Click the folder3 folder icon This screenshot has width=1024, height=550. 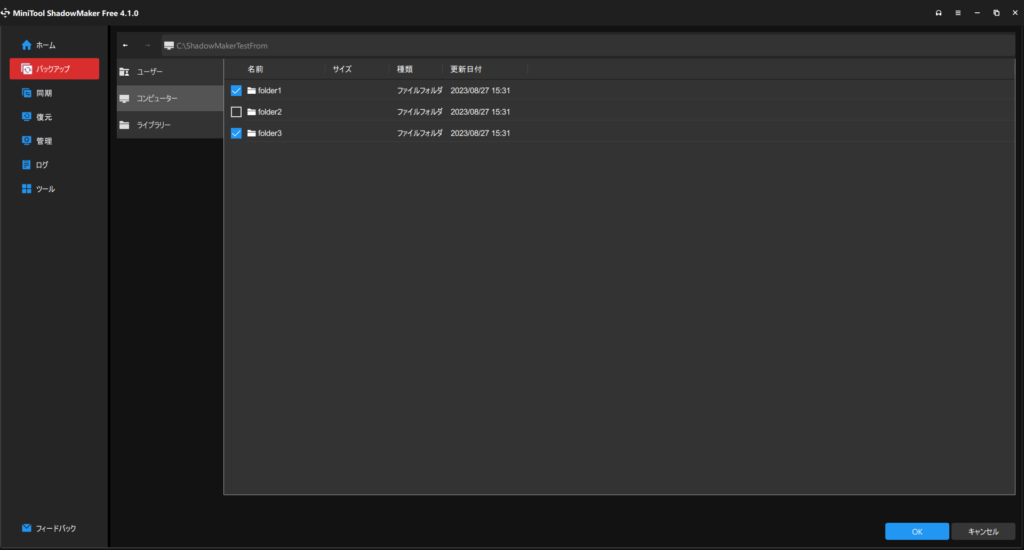tap(251, 133)
